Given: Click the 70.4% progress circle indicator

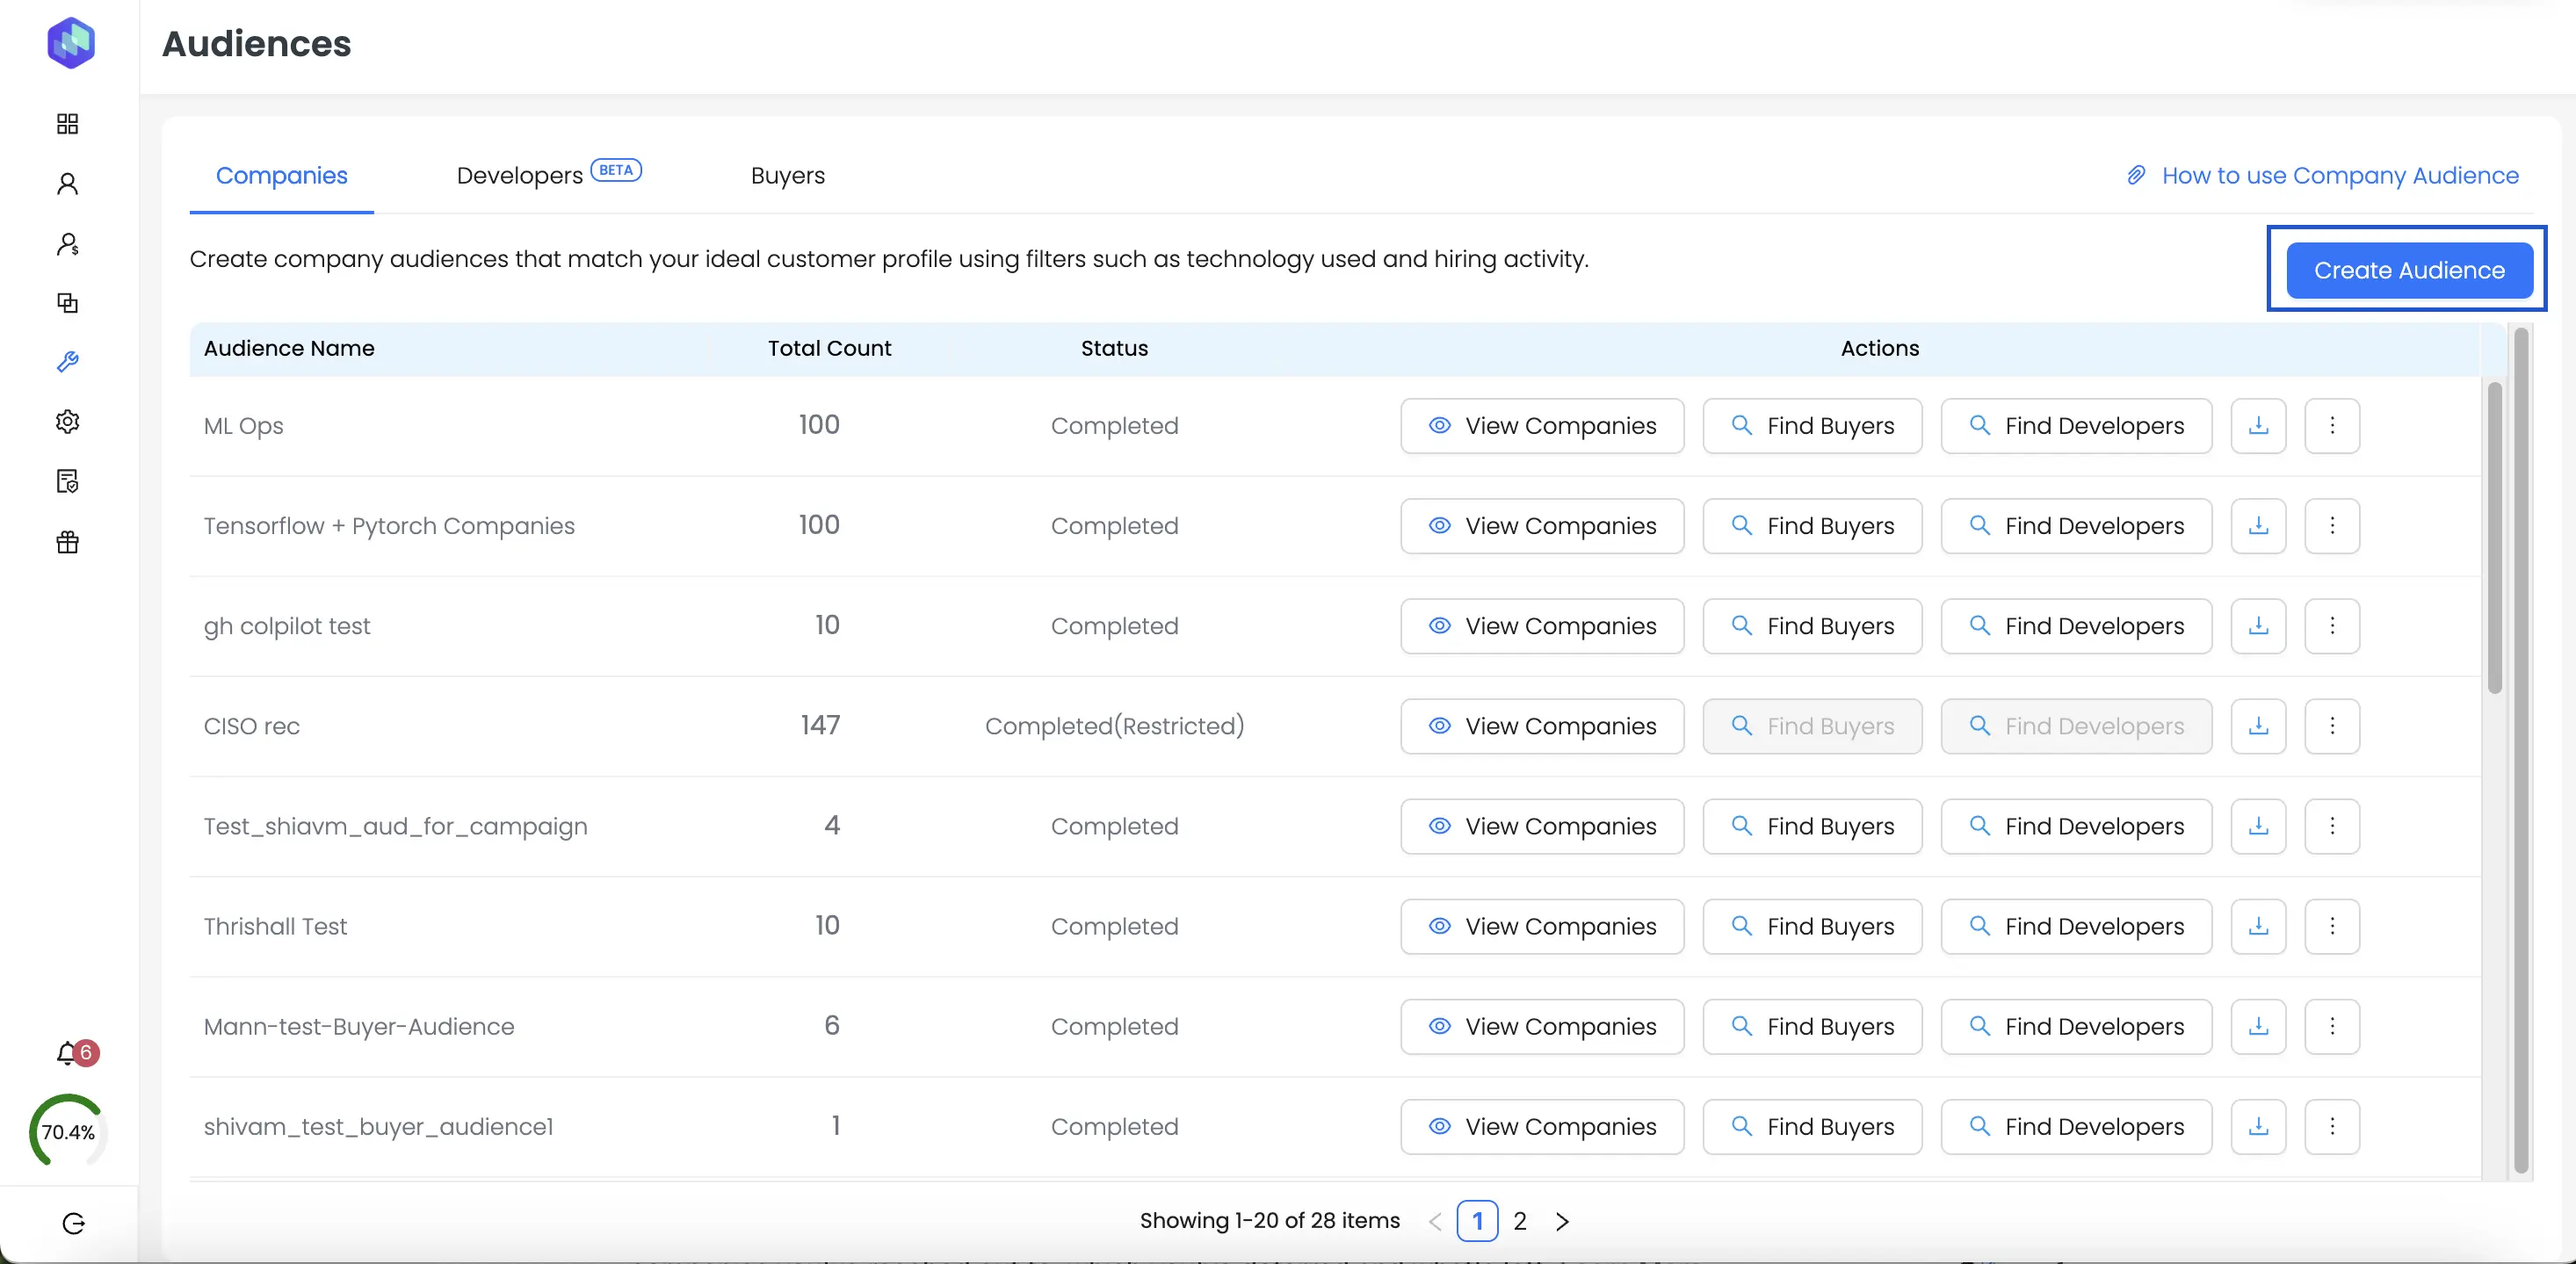Looking at the screenshot, I should [x=67, y=1131].
